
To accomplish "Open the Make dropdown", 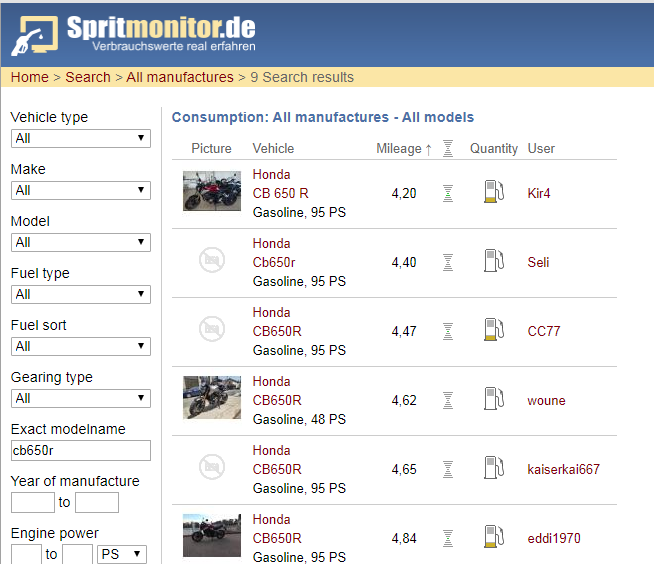I will click(81, 191).
